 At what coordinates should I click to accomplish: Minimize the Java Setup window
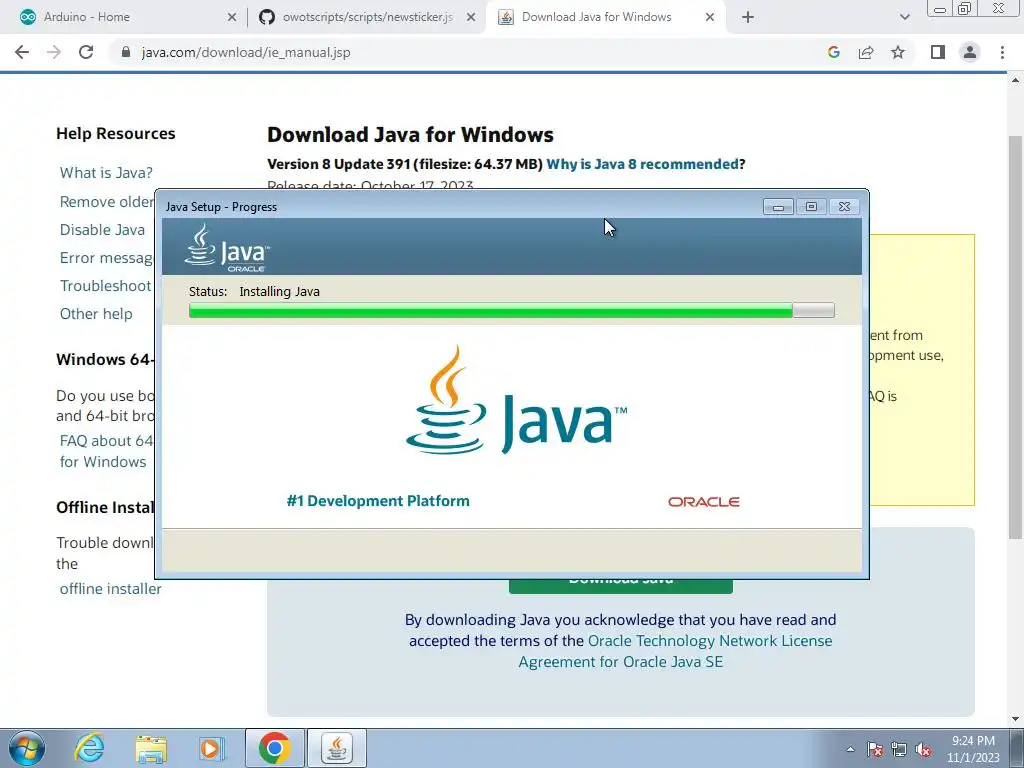pos(778,206)
